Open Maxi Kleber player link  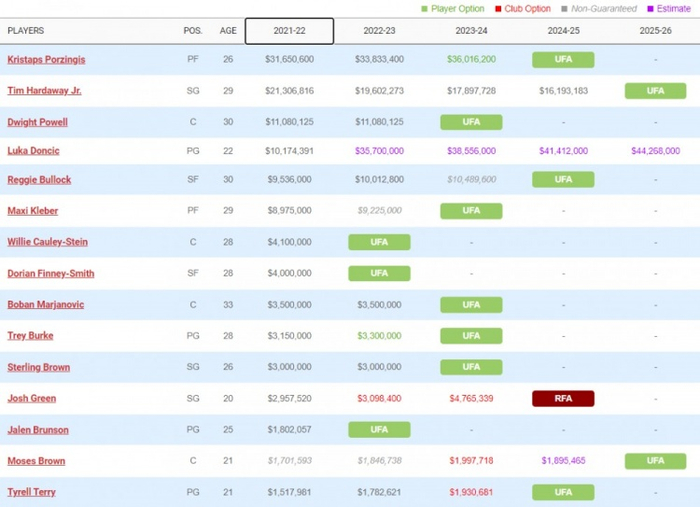33,211
